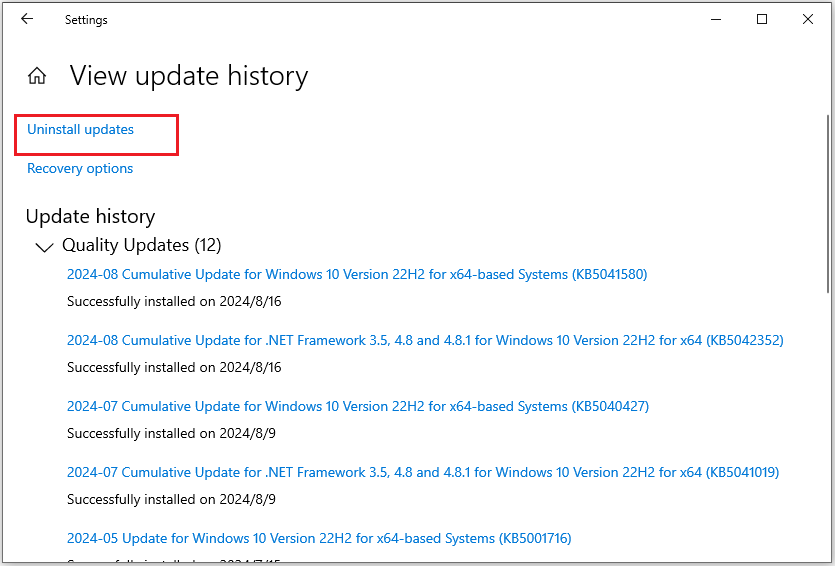Click the vertical scrollbar thumb
The height and width of the screenshot is (566, 835).
click(827, 200)
